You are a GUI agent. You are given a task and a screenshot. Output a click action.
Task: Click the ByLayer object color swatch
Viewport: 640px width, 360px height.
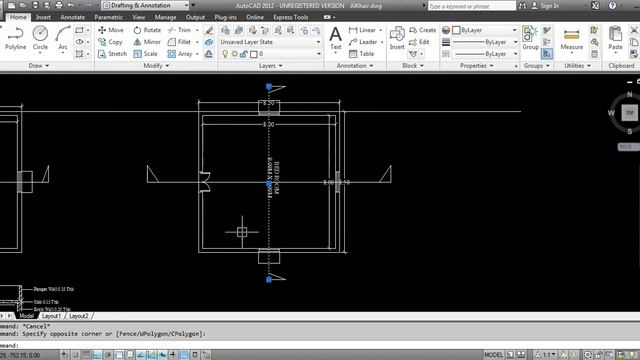[456, 30]
